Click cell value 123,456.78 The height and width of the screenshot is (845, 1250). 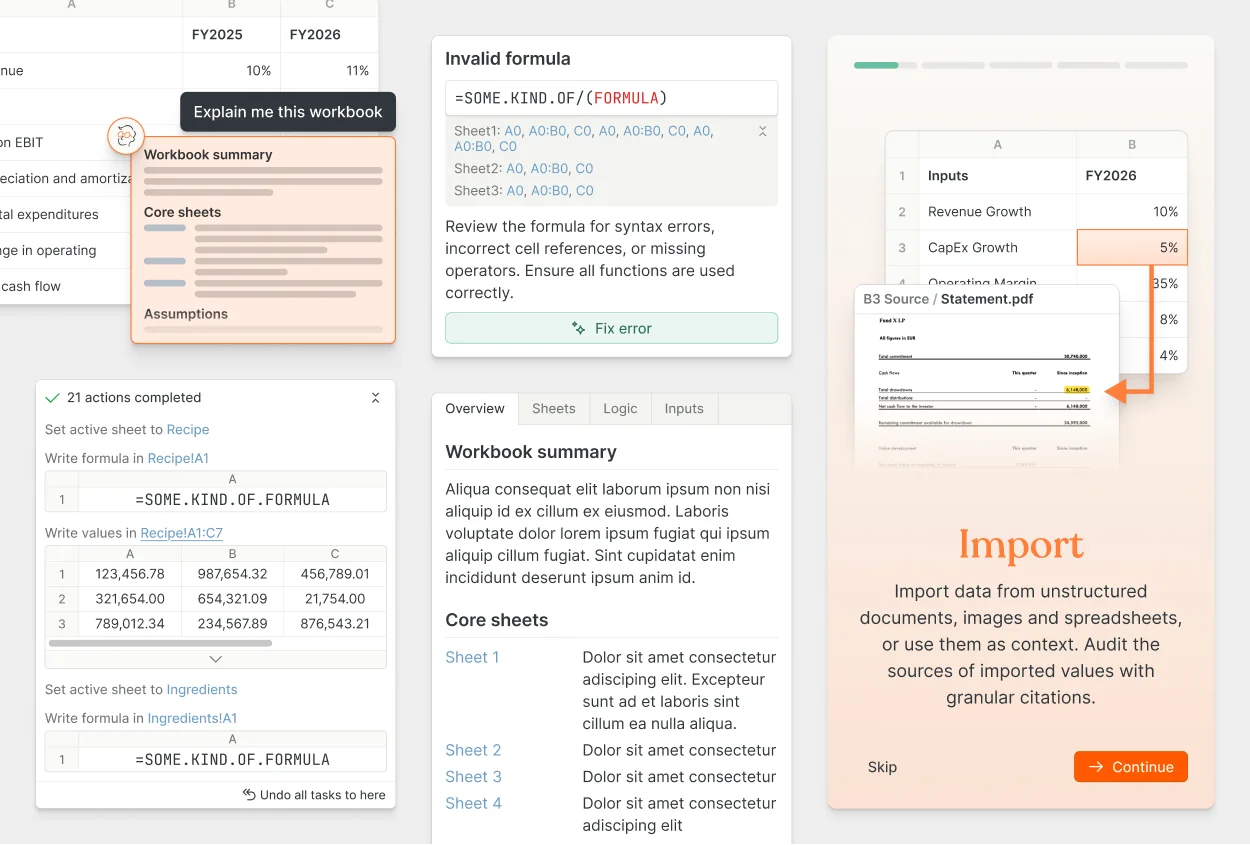(130, 574)
